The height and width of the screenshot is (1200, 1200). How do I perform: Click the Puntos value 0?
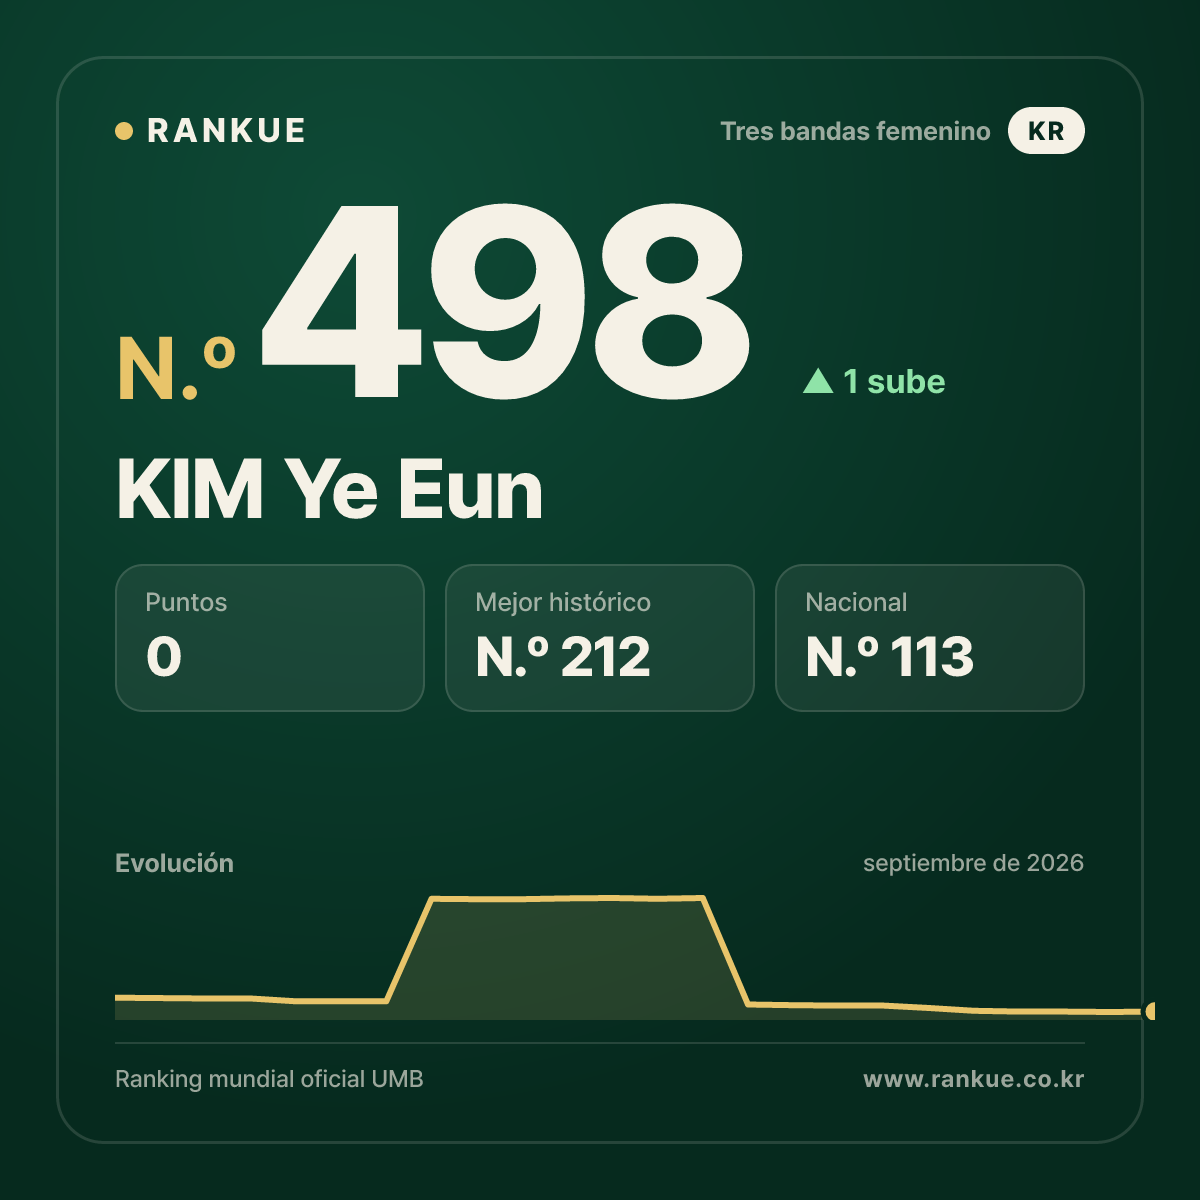[164, 657]
